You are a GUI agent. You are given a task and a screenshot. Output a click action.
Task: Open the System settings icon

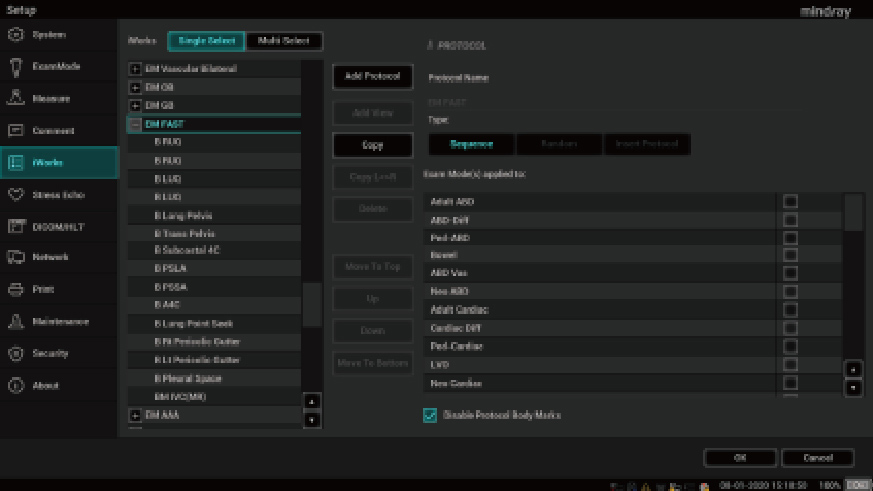tap(15, 35)
